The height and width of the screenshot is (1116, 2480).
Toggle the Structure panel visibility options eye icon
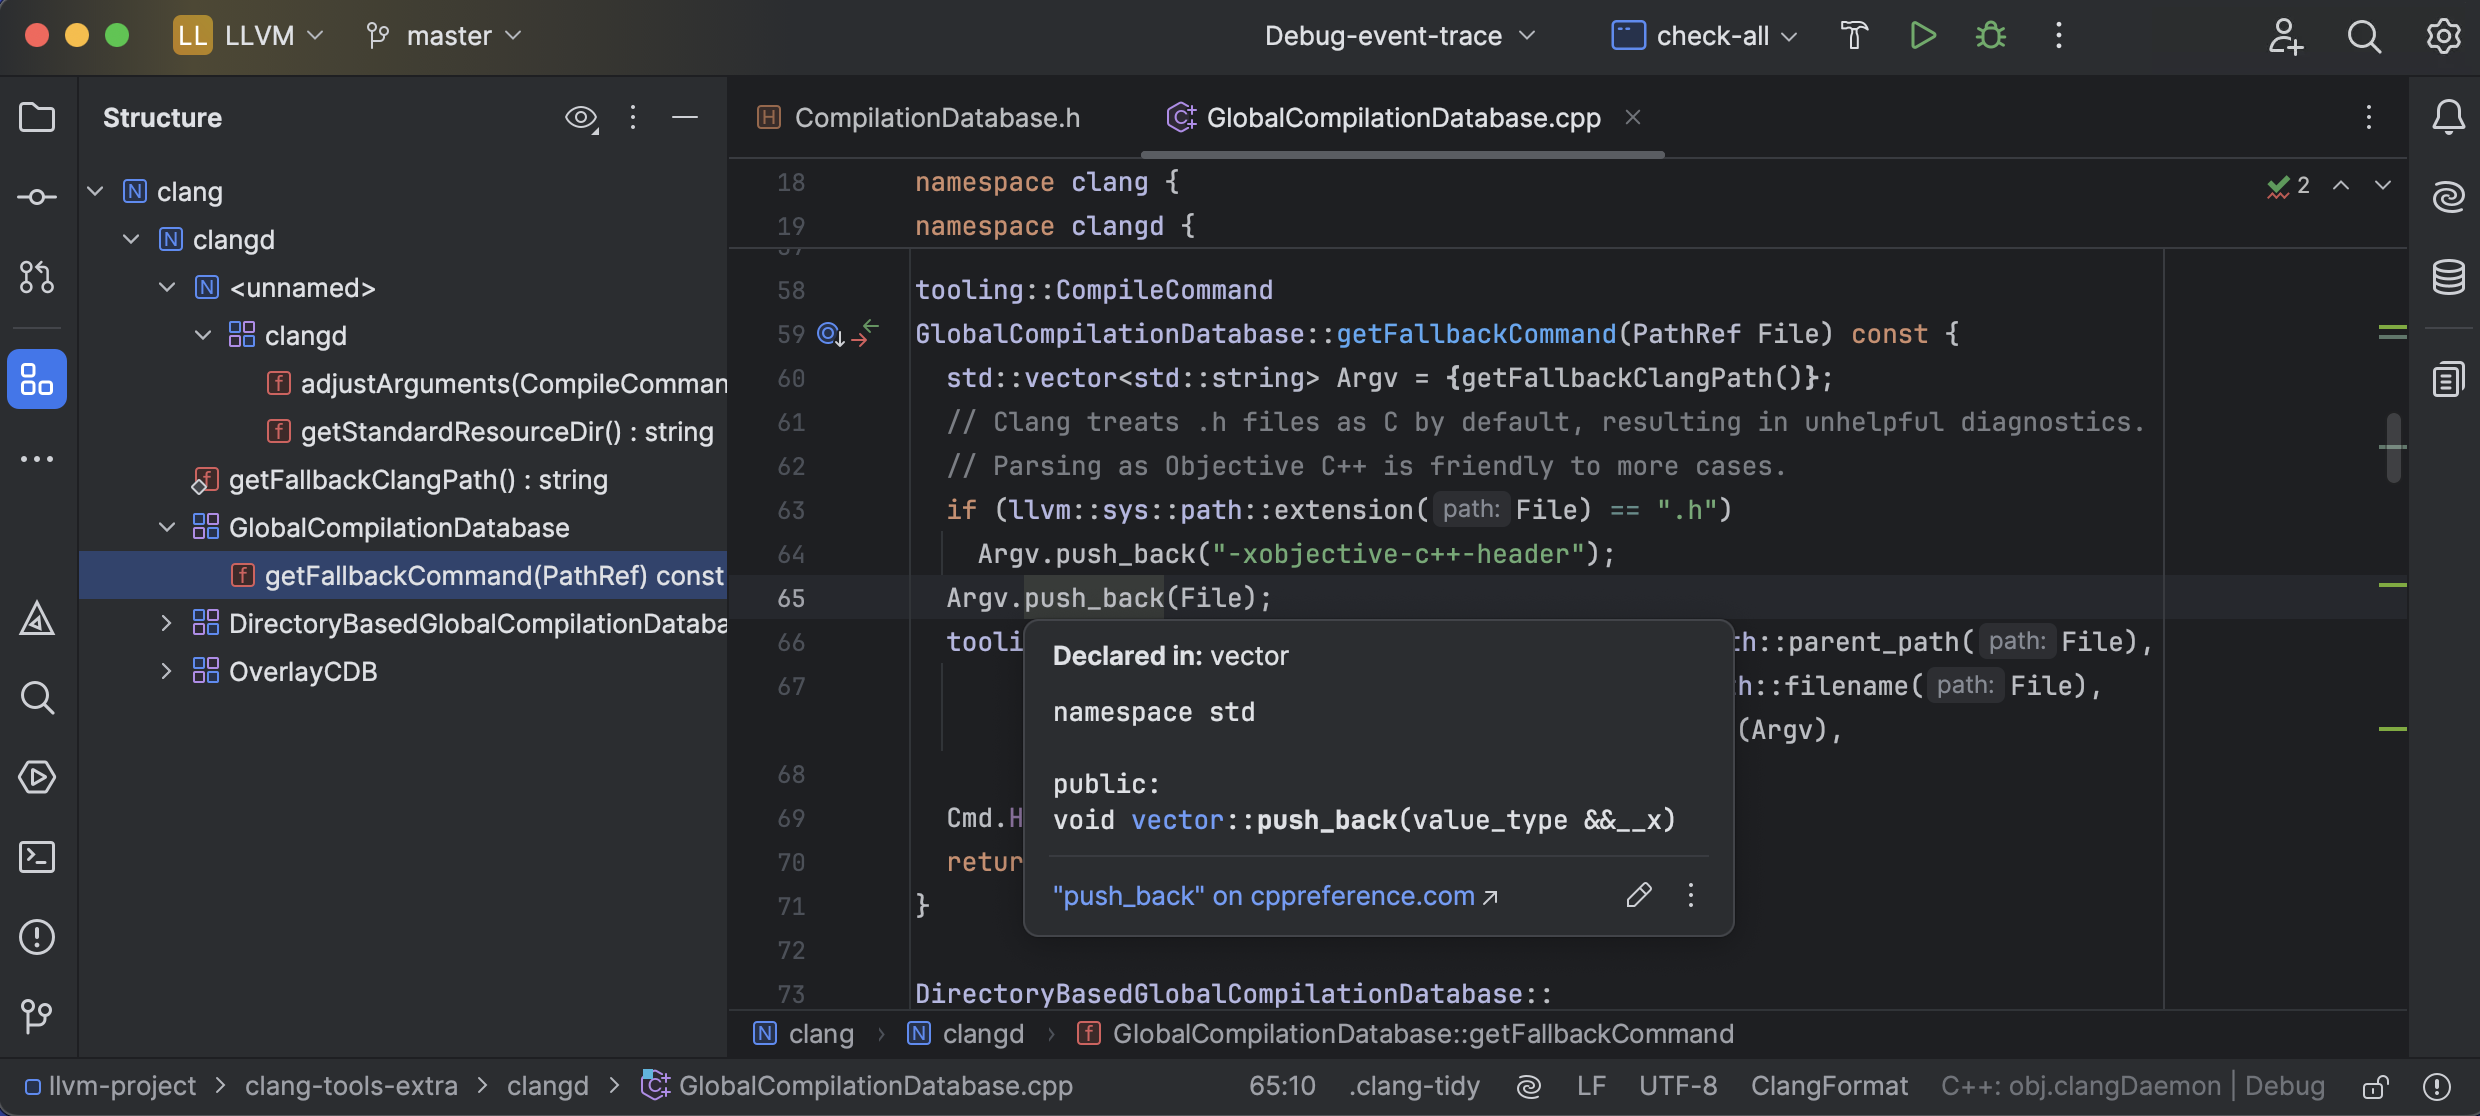tap(581, 117)
